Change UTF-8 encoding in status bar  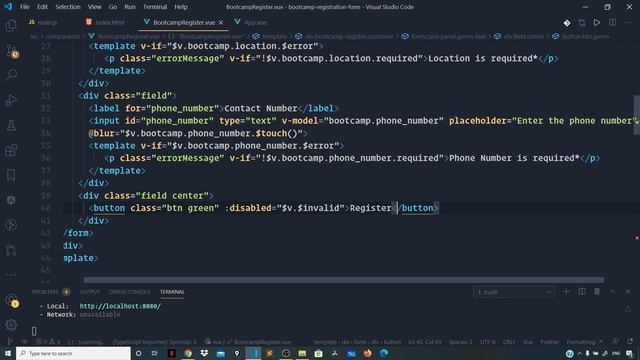pos(487,342)
